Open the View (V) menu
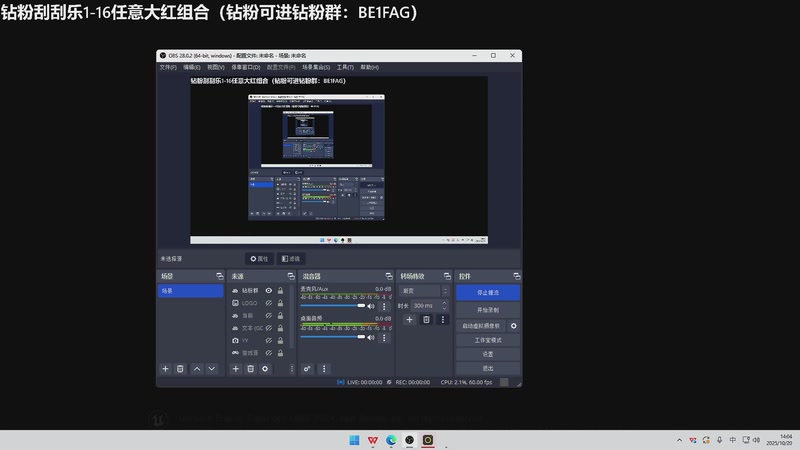This screenshot has height=450, width=800. point(216,67)
